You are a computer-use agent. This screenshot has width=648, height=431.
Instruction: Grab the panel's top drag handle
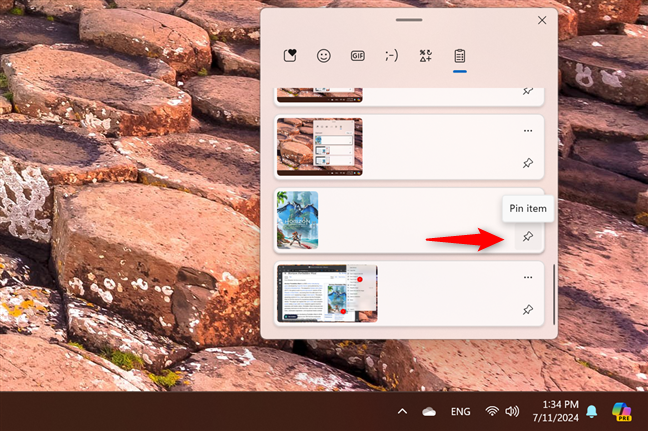pos(409,20)
